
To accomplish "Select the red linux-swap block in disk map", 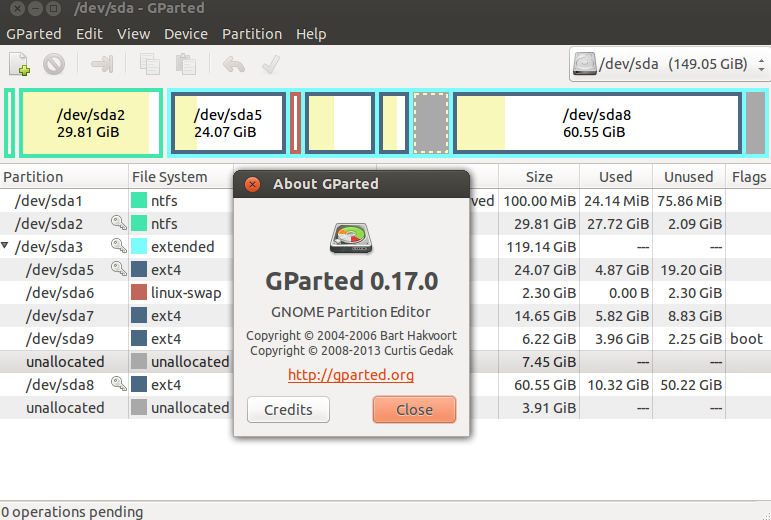I will (x=295, y=123).
